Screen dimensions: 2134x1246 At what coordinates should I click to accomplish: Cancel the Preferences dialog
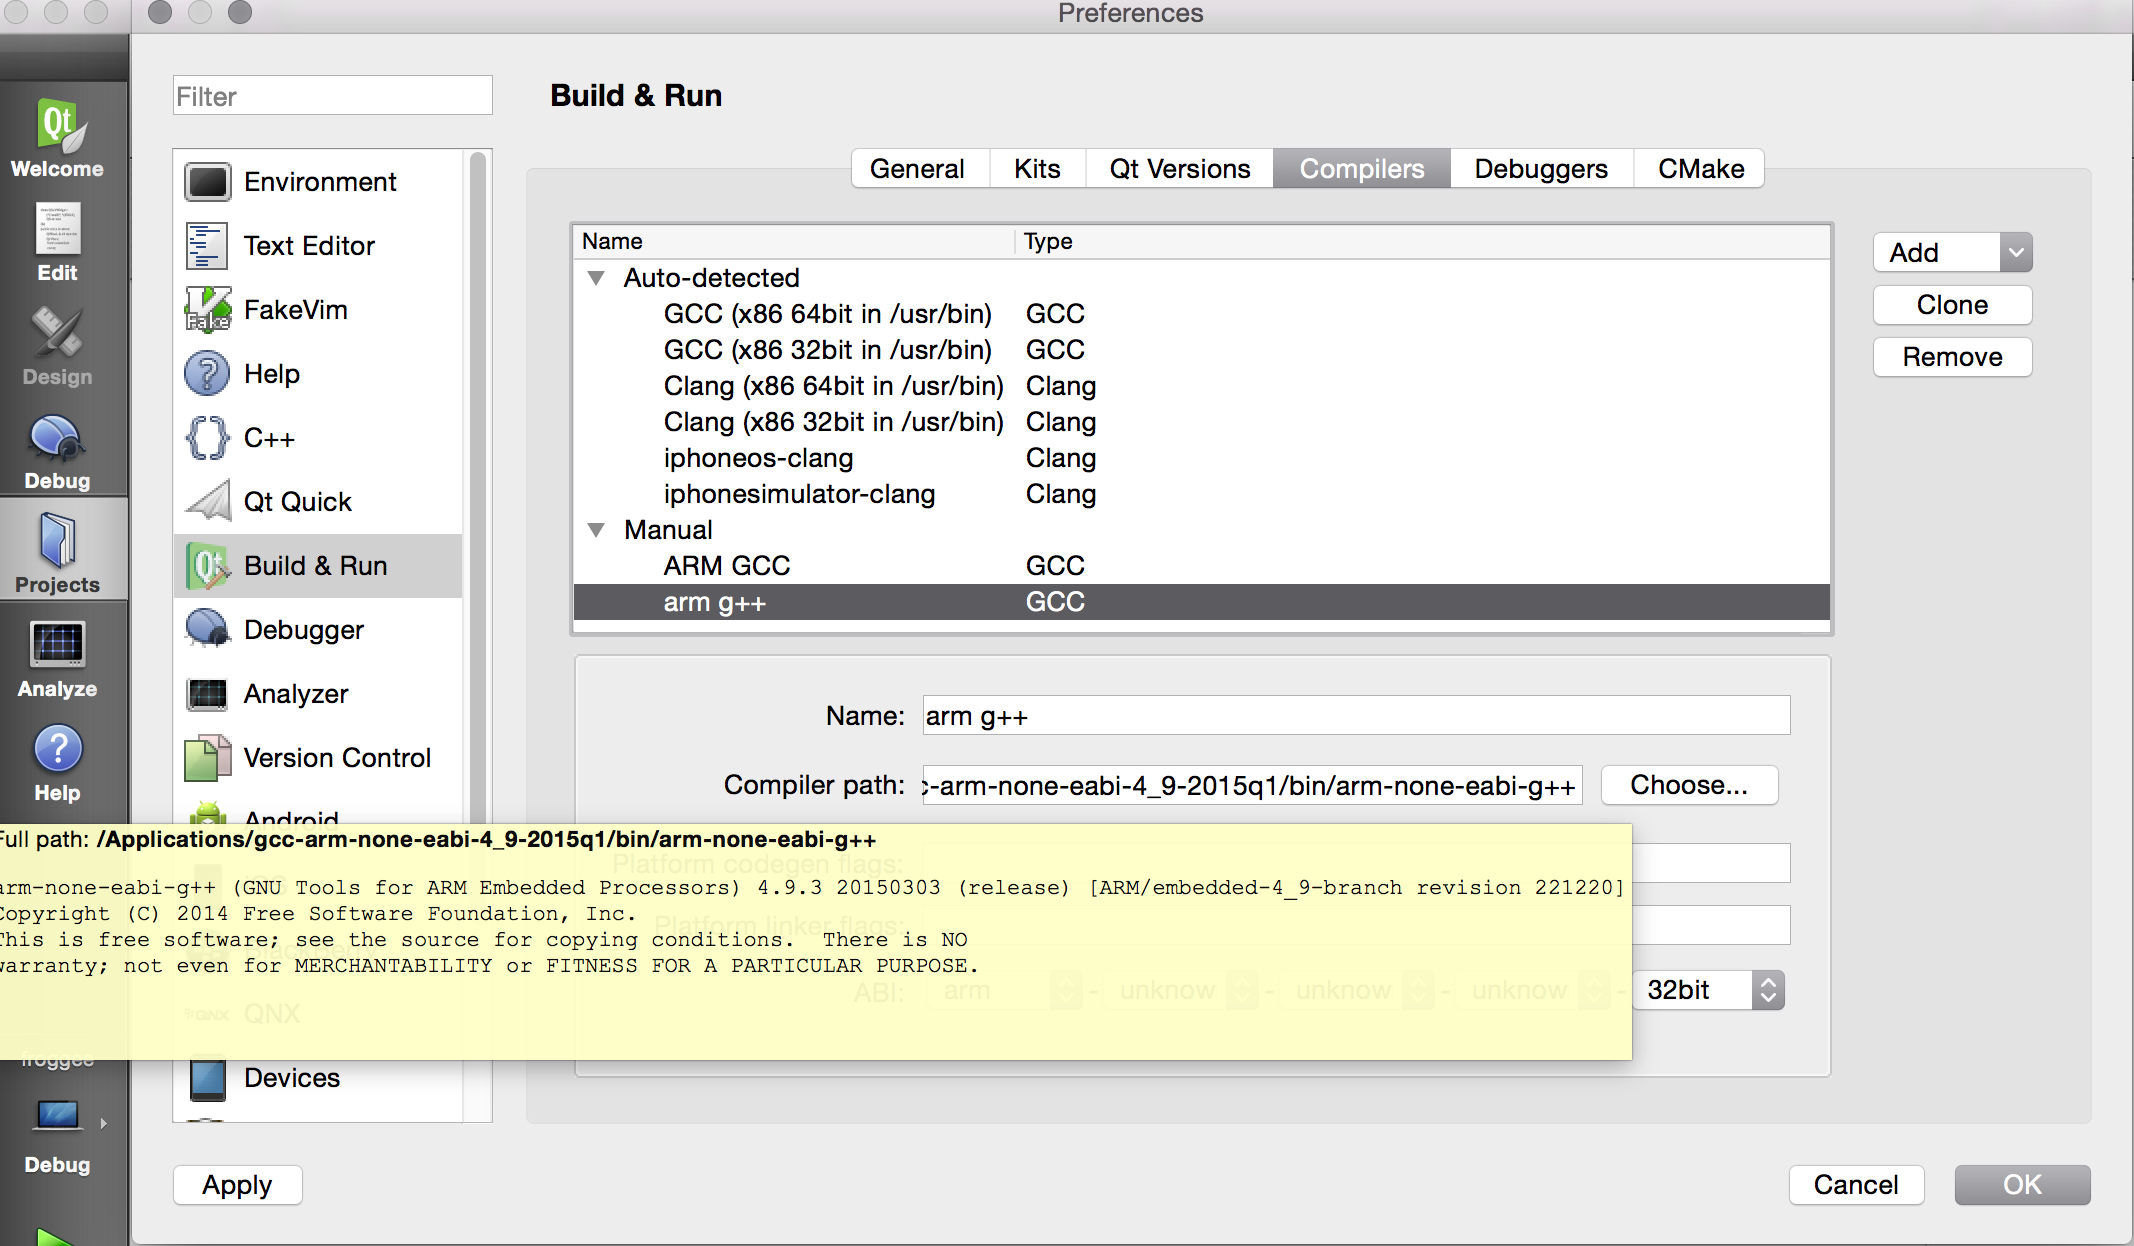(x=1856, y=1185)
